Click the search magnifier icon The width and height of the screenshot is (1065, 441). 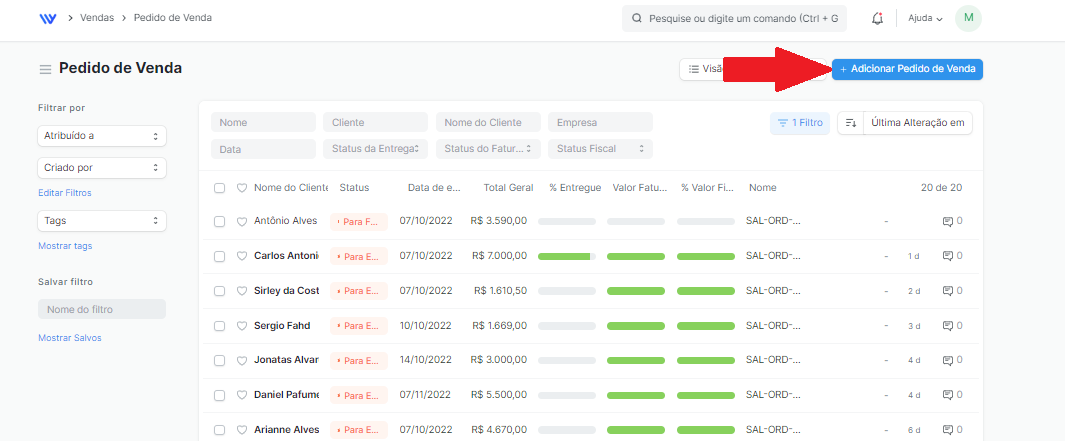point(636,18)
